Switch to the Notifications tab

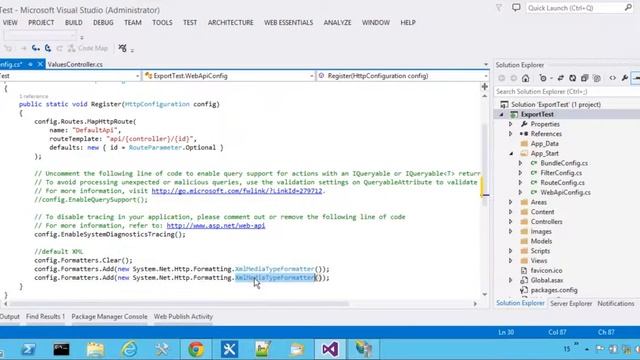tap(616, 304)
